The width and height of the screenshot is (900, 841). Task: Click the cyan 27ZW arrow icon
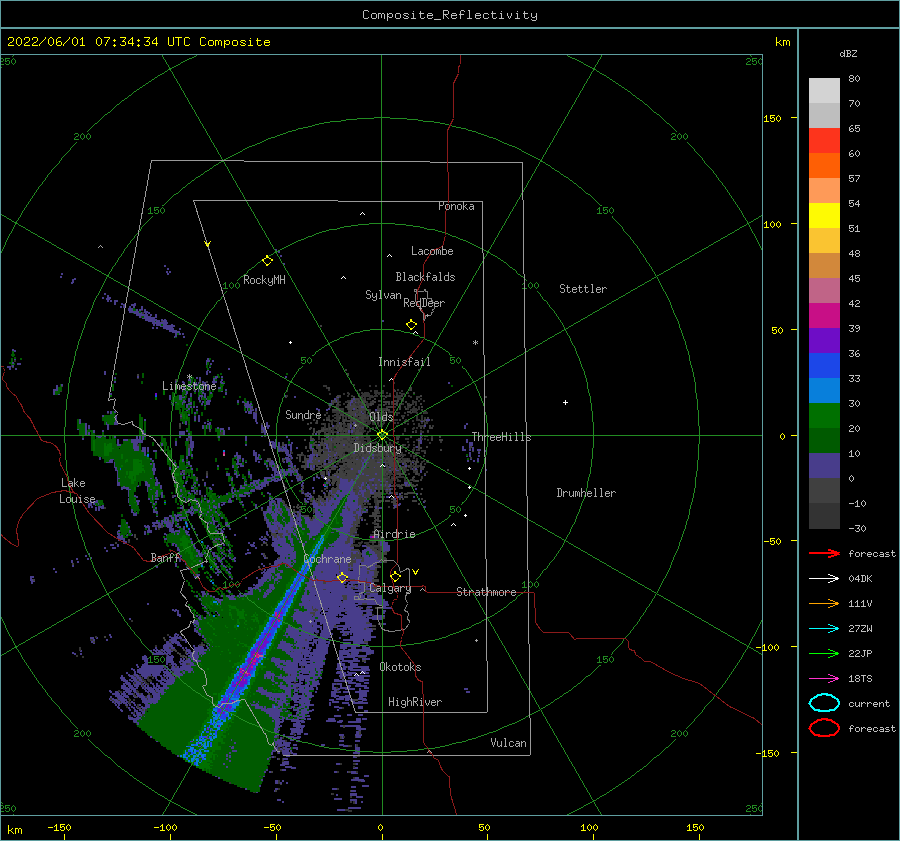coord(824,629)
